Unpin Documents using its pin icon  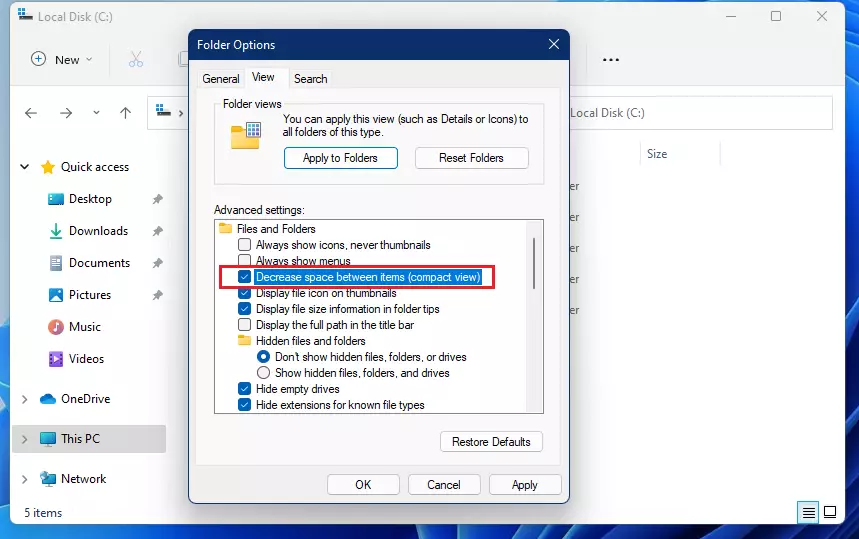tap(158, 263)
